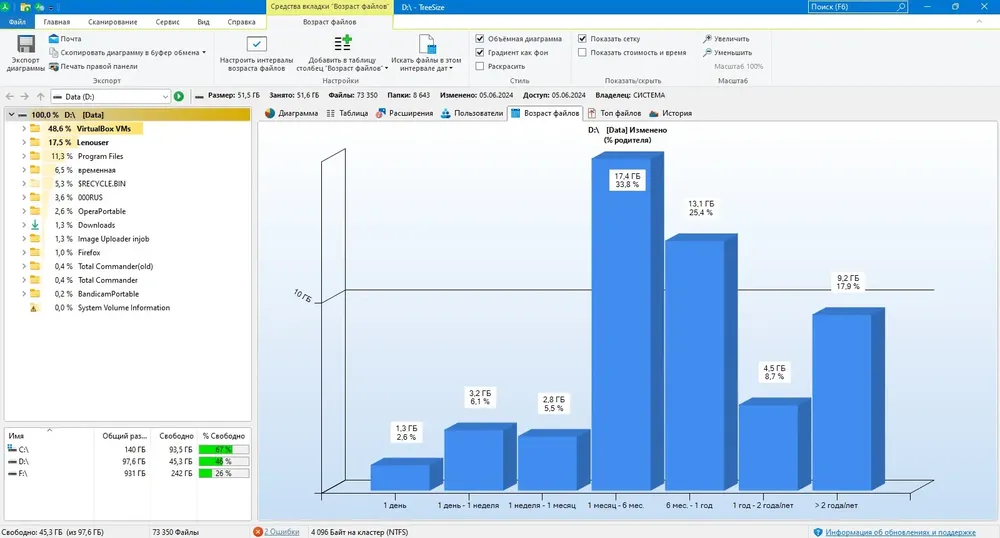Open Информация об обновлениях и поддержке link
1000x538 pixels.
click(x=900, y=532)
